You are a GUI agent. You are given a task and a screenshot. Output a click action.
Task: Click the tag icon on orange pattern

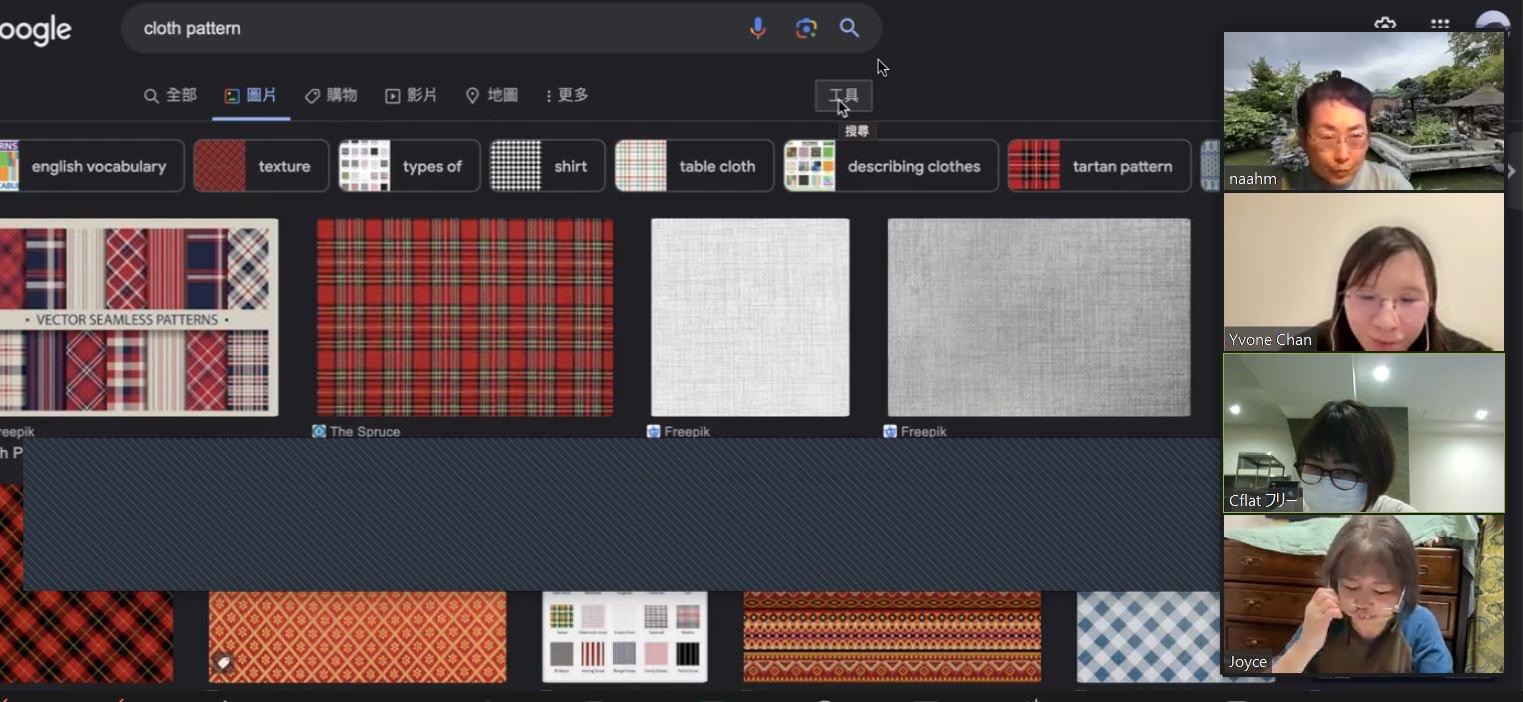224,662
